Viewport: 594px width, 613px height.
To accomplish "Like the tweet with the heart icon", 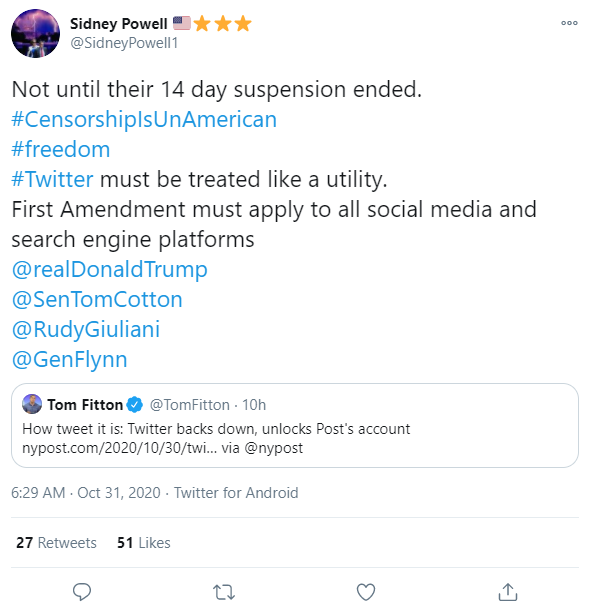I will (366, 592).
